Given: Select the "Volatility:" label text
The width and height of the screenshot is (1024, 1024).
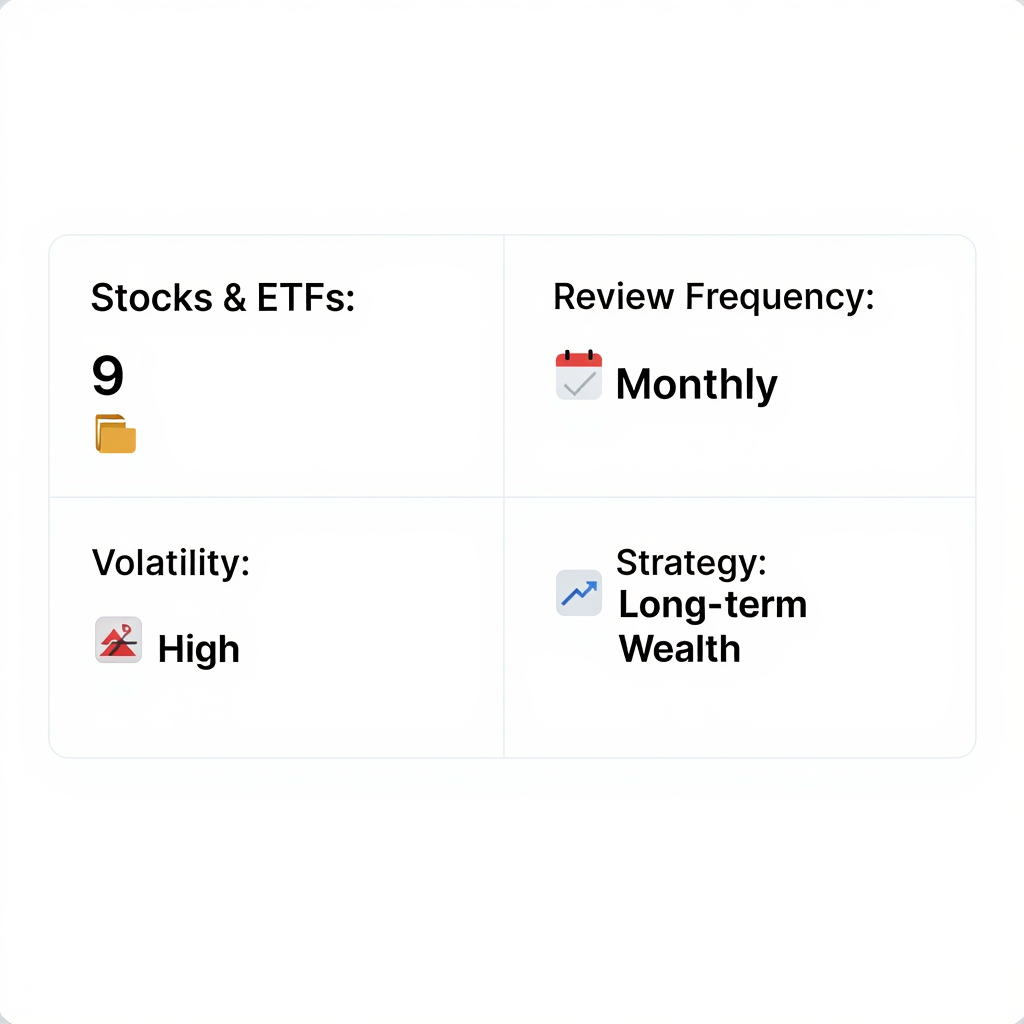Looking at the screenshot, I should [x=171, y=562].
